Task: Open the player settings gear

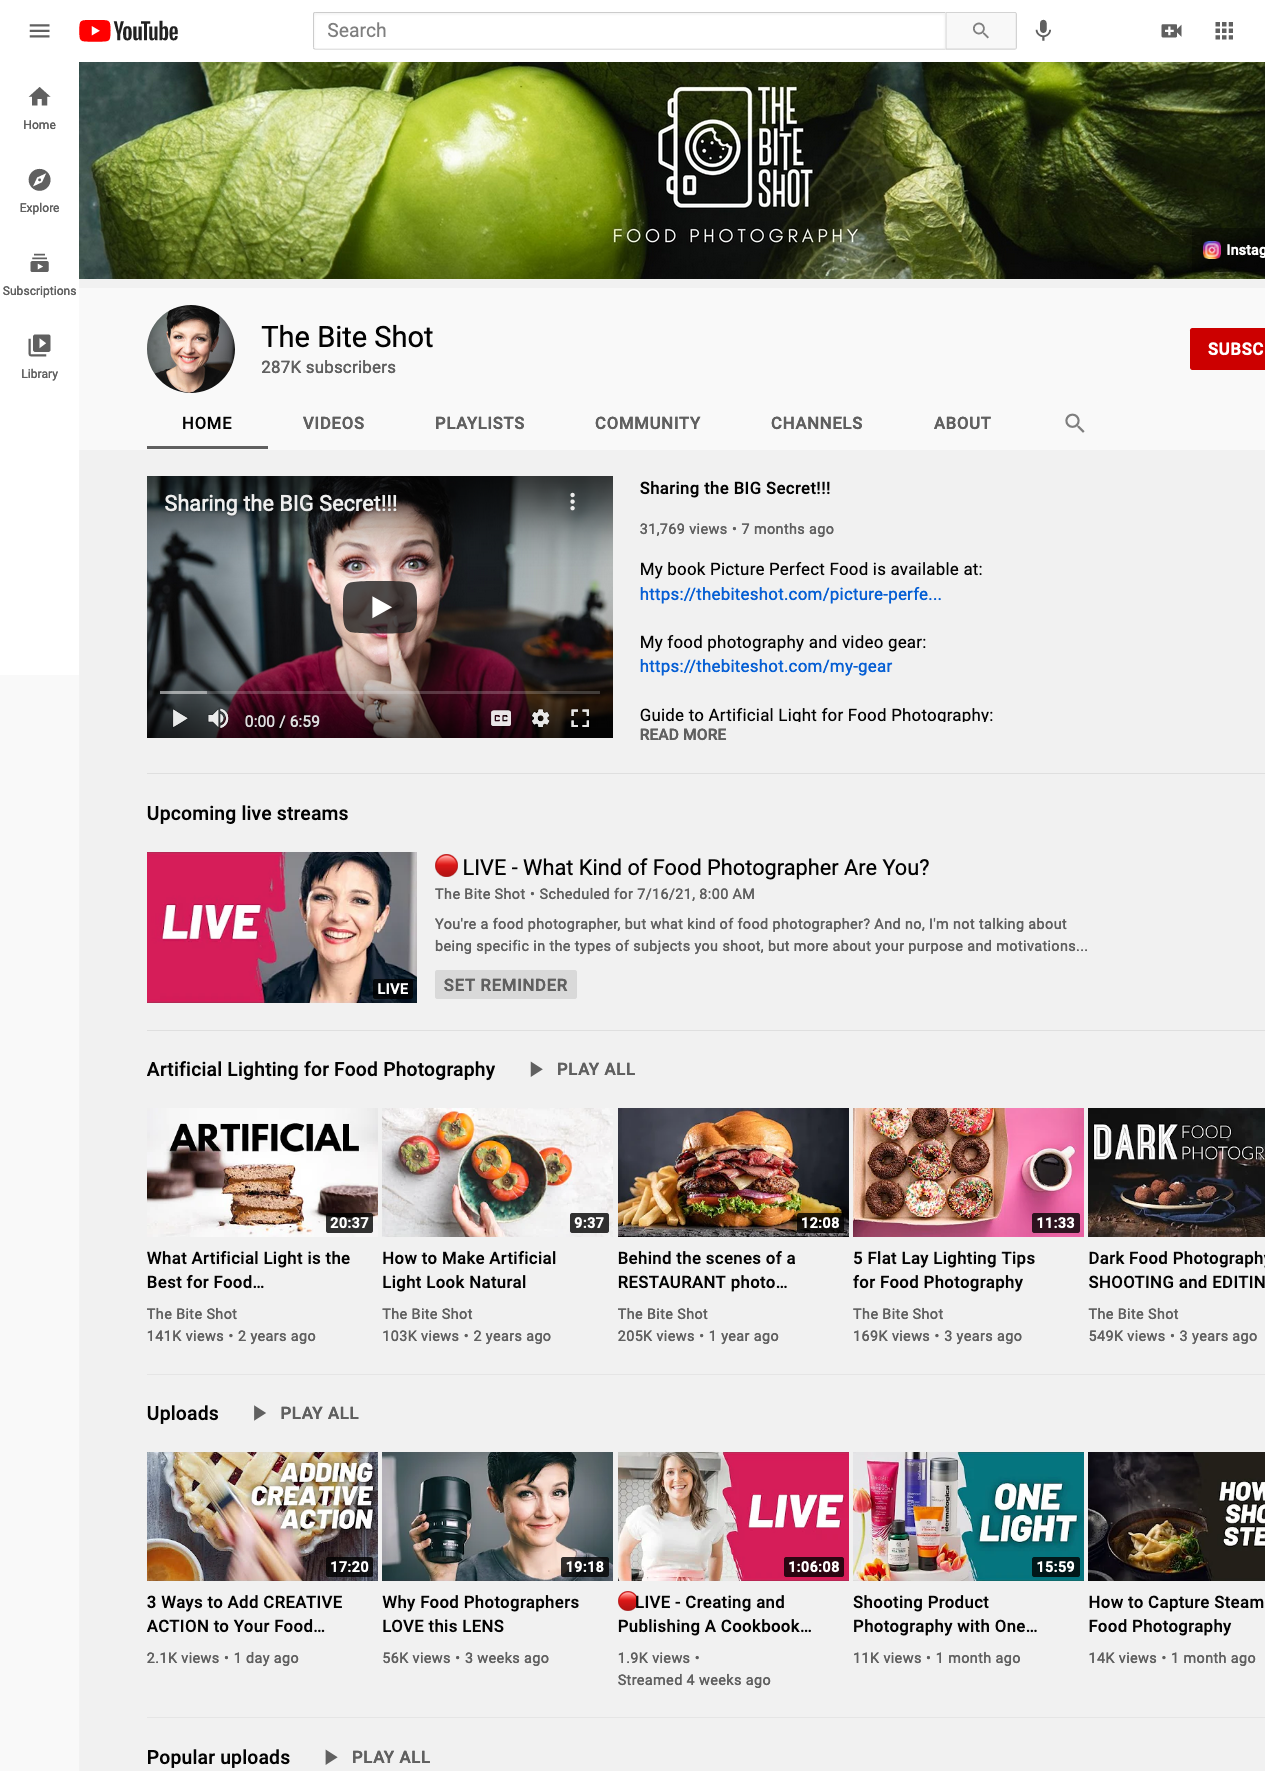Action: [x=541, y=718]
